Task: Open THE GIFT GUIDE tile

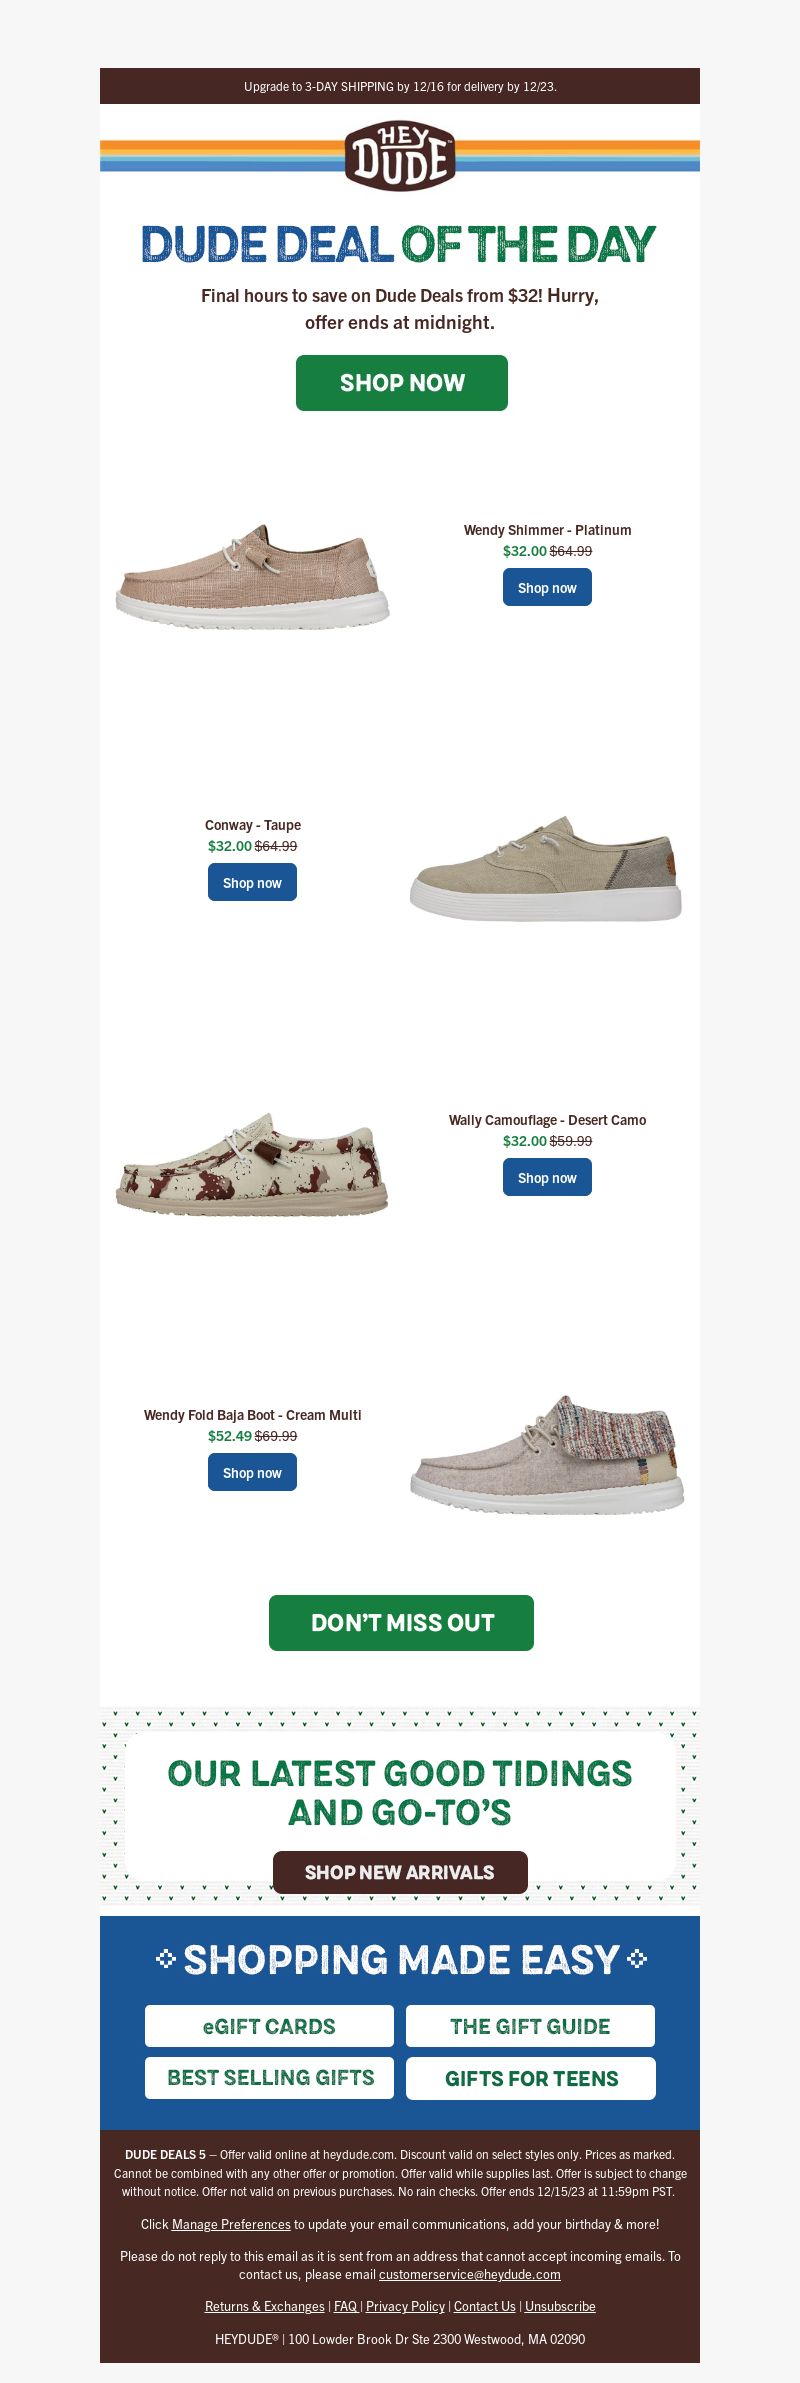Action: point(530,2026)
